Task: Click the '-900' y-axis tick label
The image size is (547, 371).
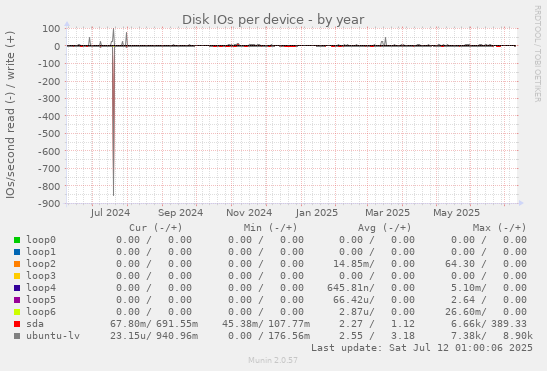Action: (x=49, y=203)
